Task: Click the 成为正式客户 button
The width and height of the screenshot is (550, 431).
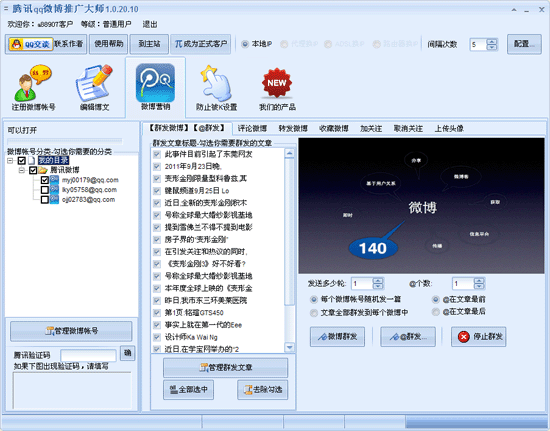Action: pos(201,44)
